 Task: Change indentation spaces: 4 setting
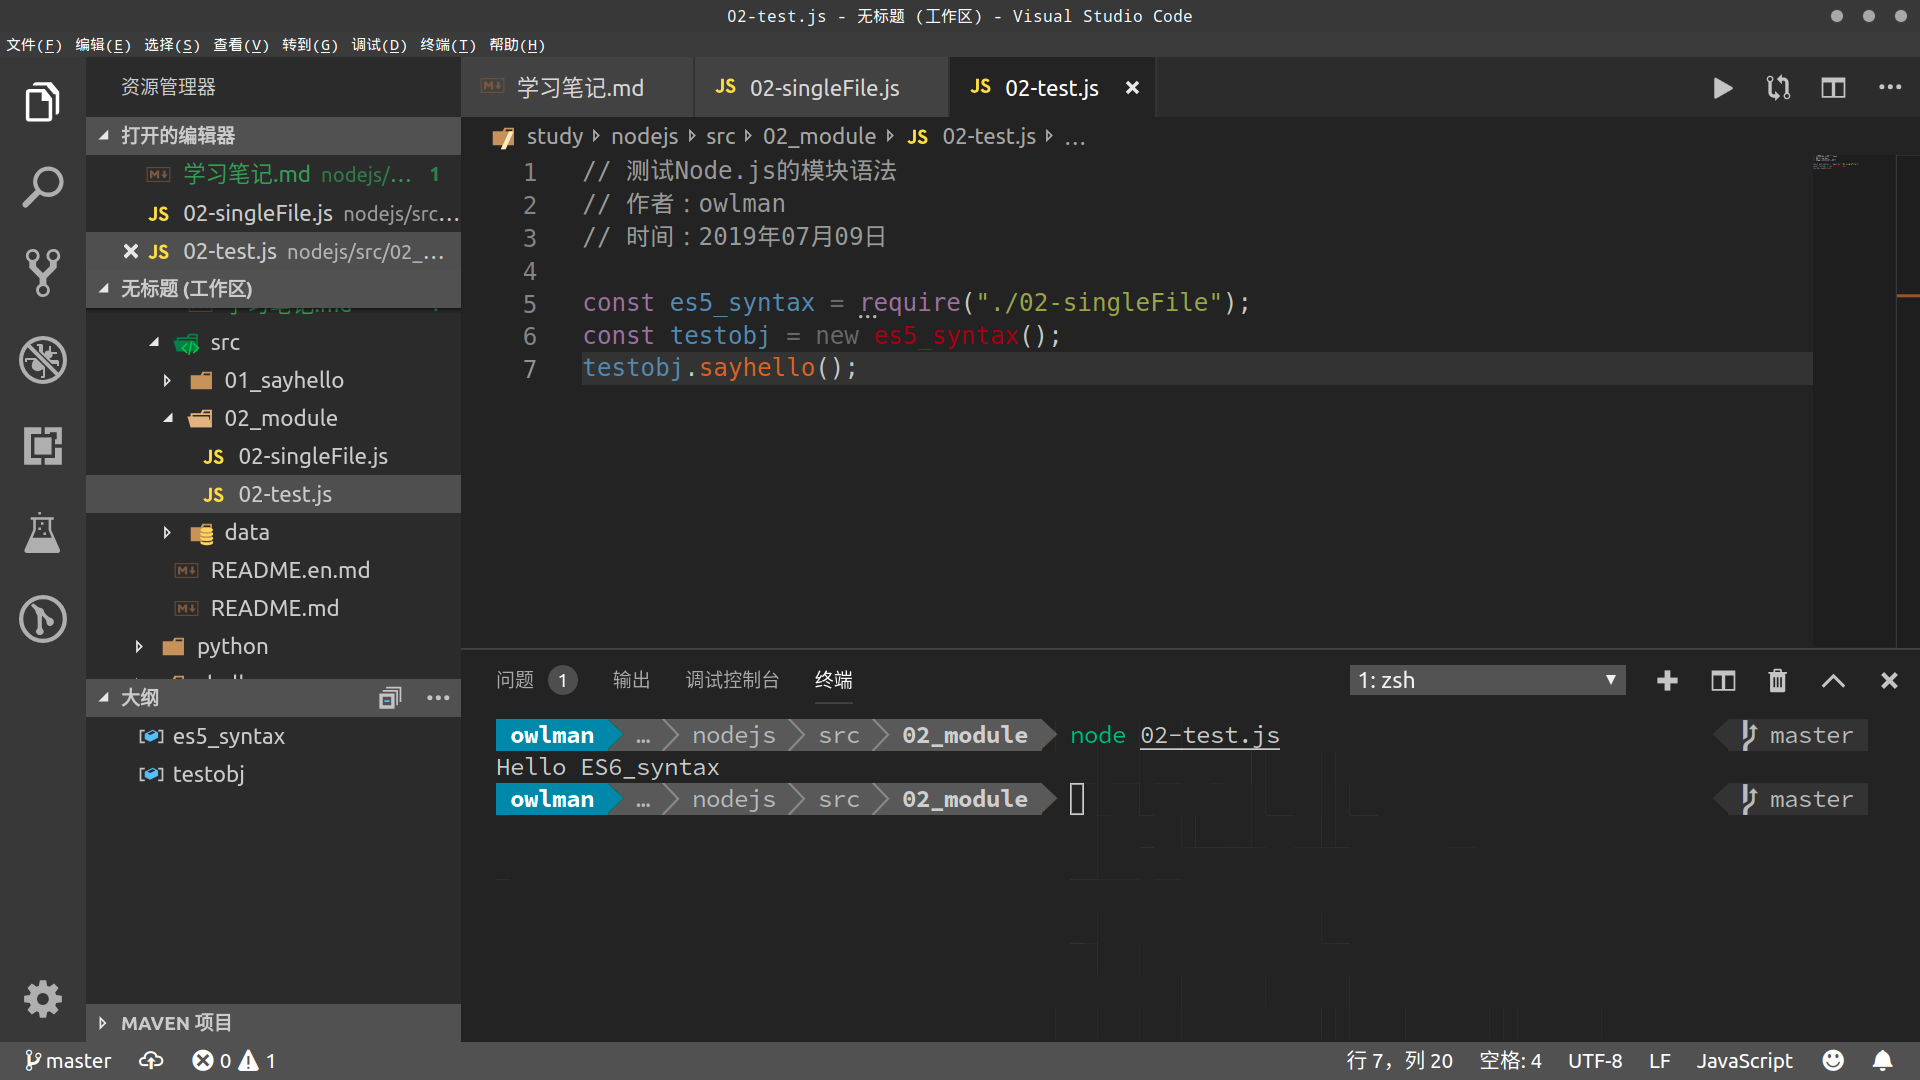click(1510, 1061)
